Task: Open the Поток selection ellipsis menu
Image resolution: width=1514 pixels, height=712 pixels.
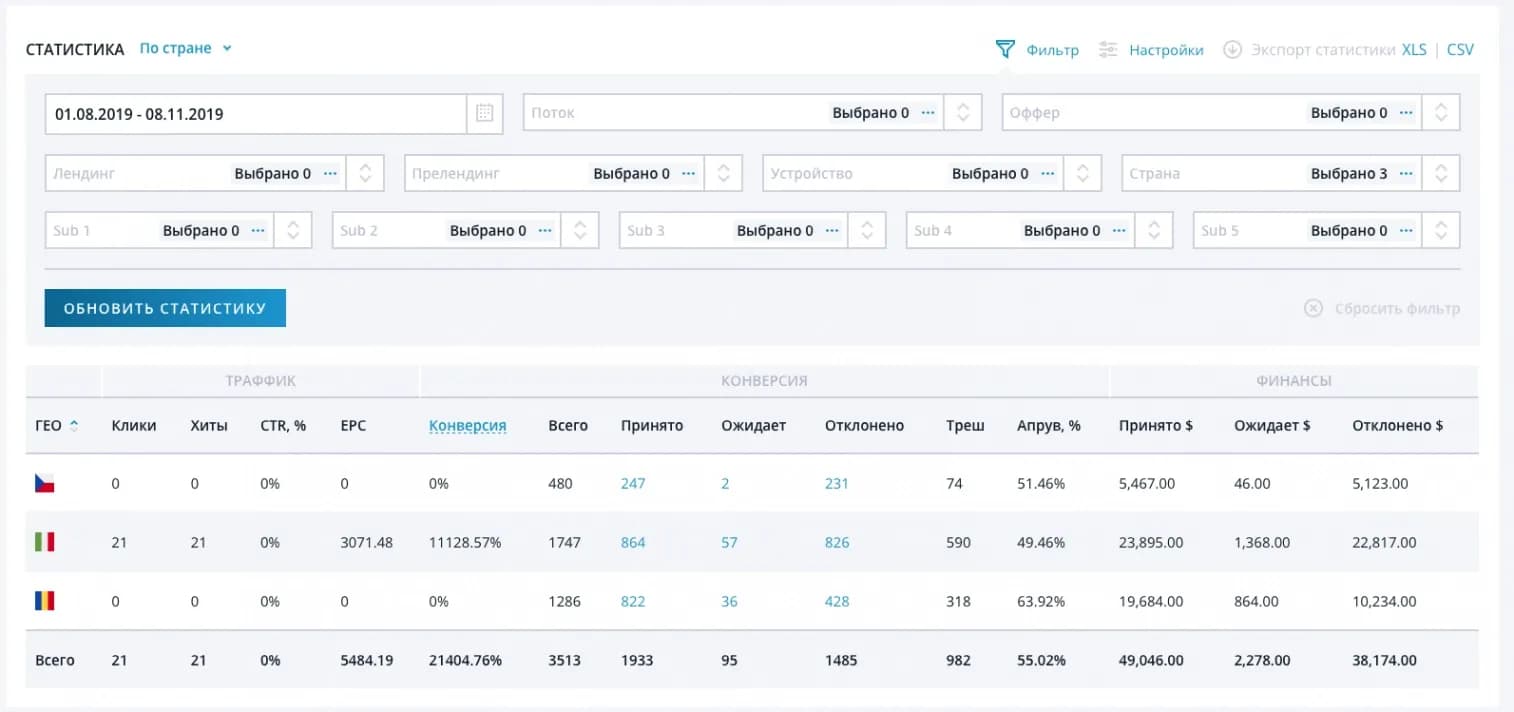Action: [x=928, y=113]
